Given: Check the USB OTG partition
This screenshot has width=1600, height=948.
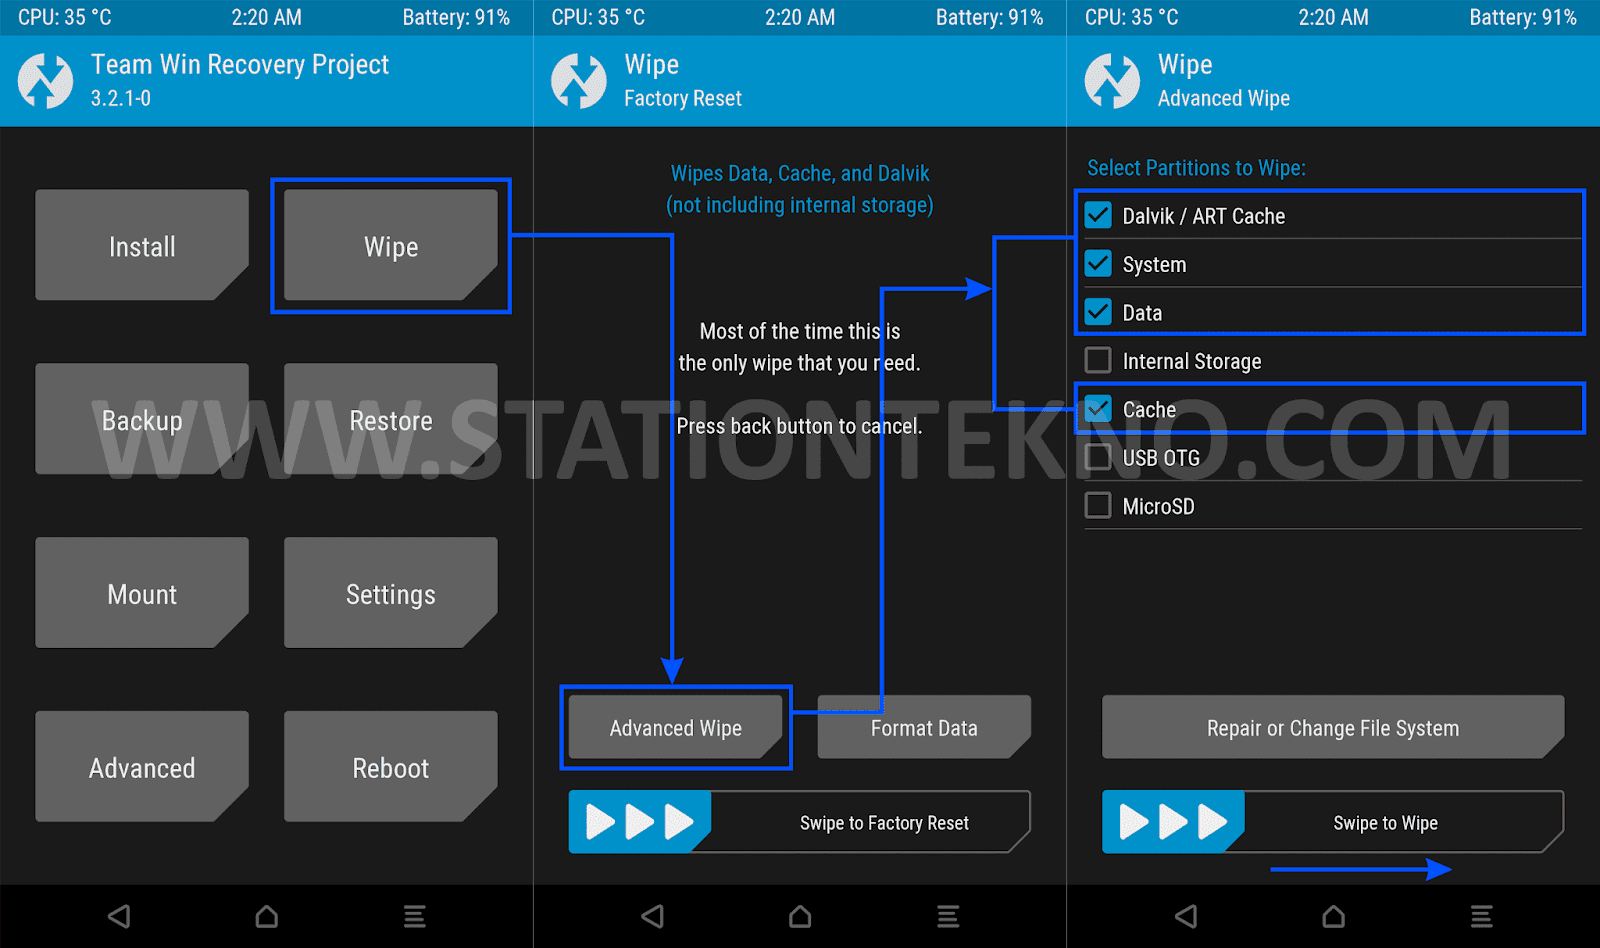Looking at the screenshot, I should (x=1098, y=457).
